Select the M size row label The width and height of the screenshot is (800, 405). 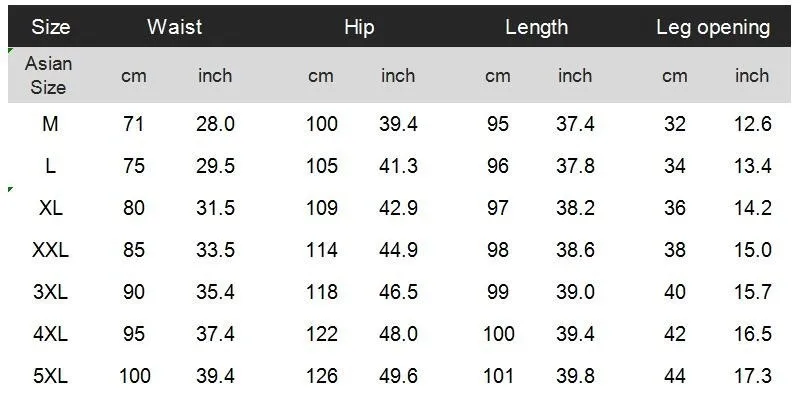click(x=50, y=125)
